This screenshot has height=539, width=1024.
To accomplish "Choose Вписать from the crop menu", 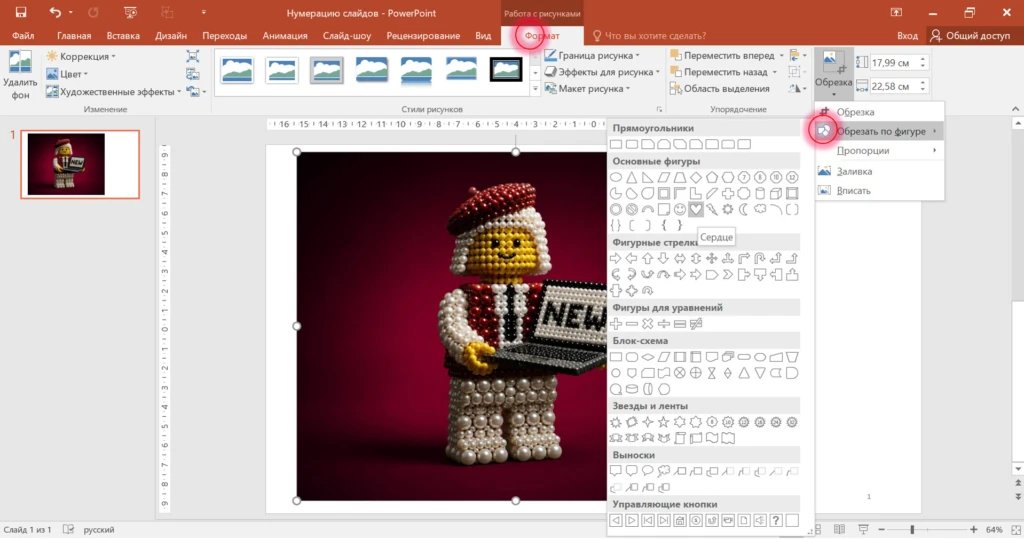I will coord(879,191).
